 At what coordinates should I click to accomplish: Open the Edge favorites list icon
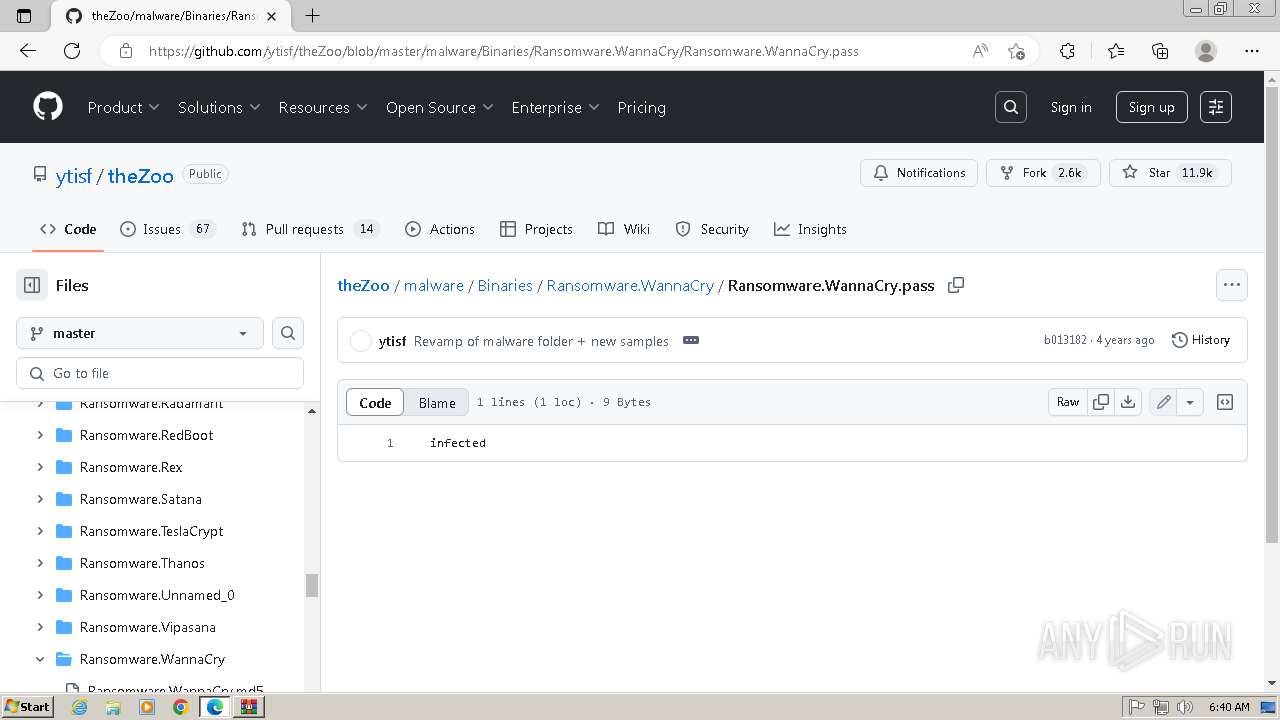point(1116,51)
